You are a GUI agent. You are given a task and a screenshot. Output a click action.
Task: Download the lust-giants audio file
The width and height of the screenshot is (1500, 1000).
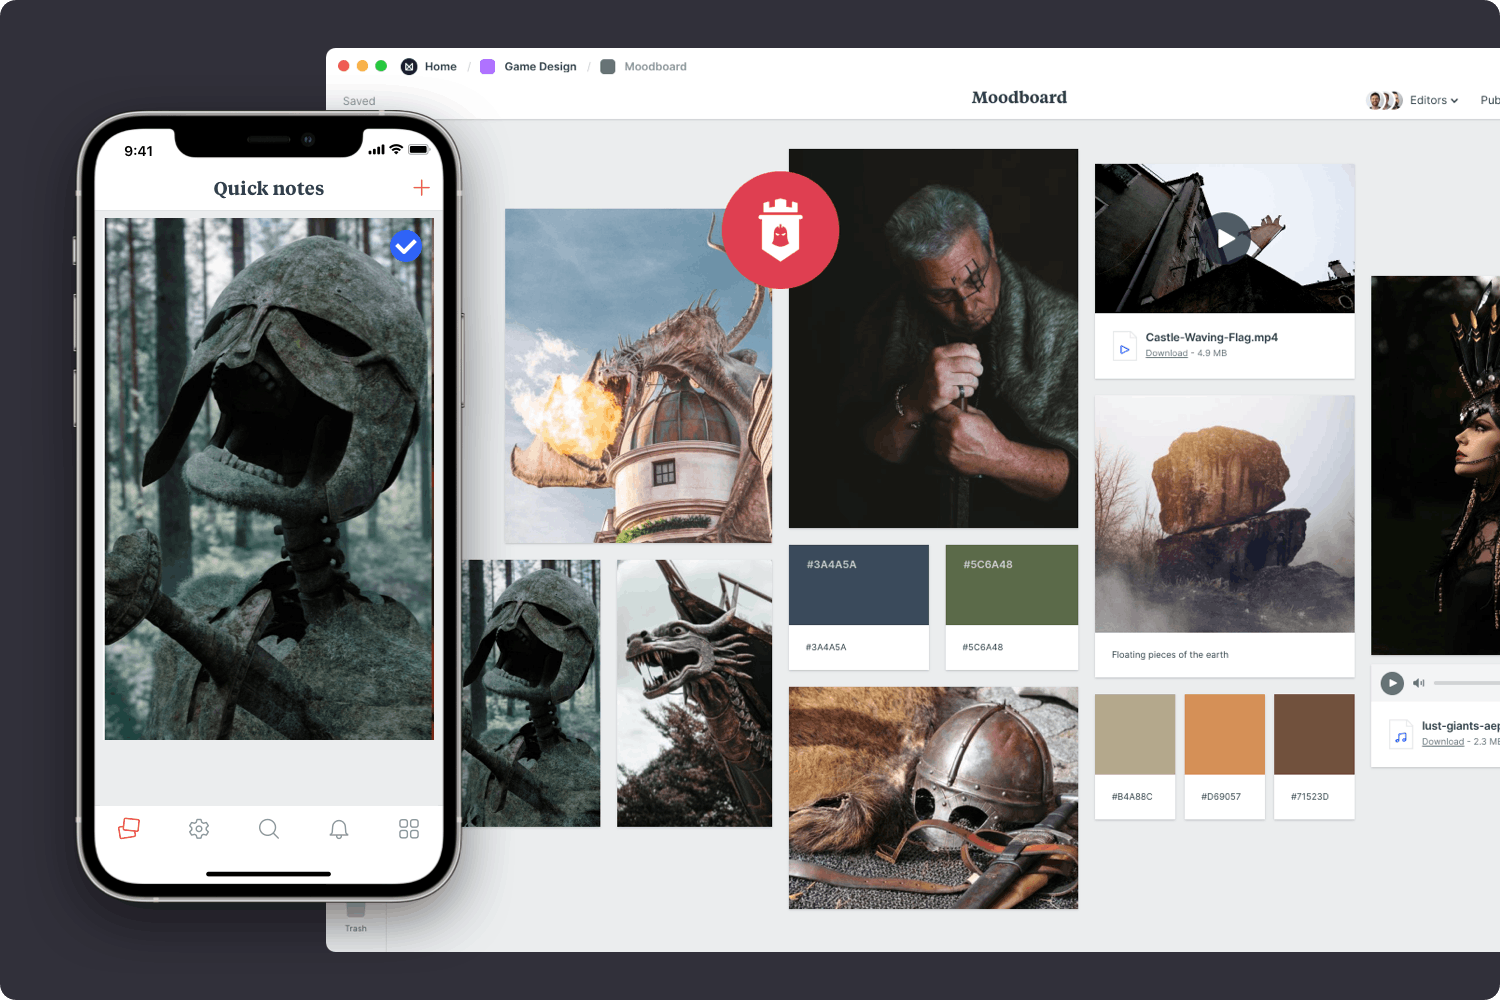coord(1443,742)
